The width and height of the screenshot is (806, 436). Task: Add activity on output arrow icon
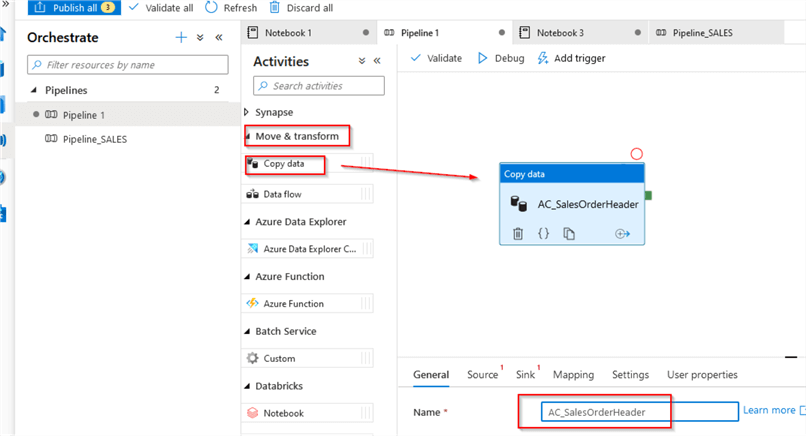pos(622,234)
